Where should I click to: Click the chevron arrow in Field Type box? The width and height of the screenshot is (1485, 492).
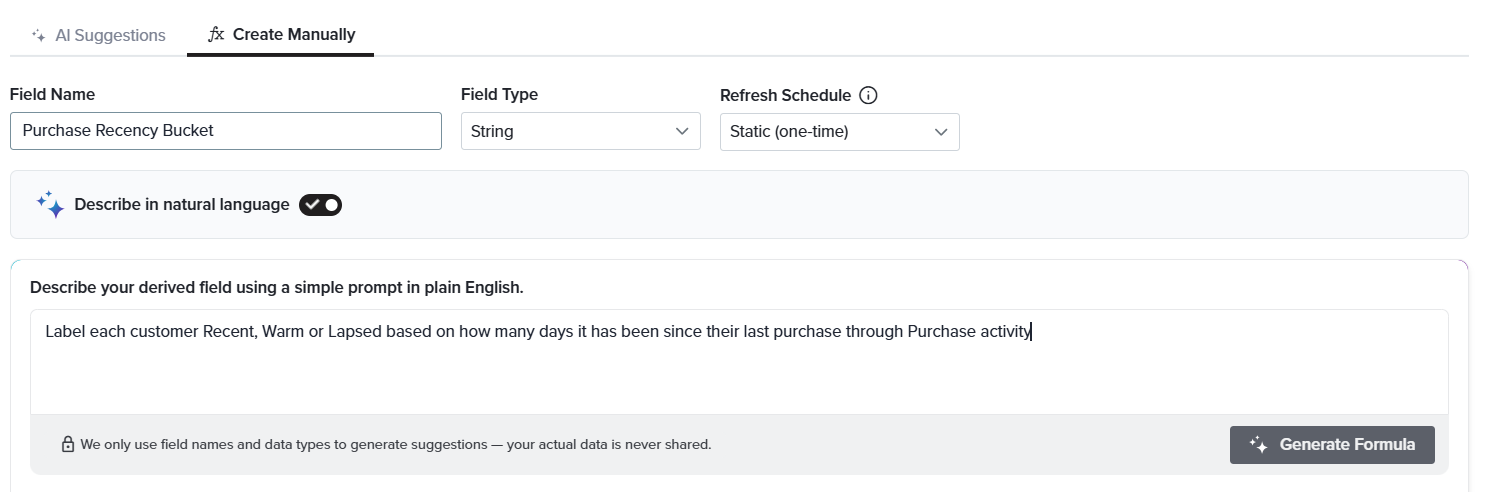tap(682, 131)
